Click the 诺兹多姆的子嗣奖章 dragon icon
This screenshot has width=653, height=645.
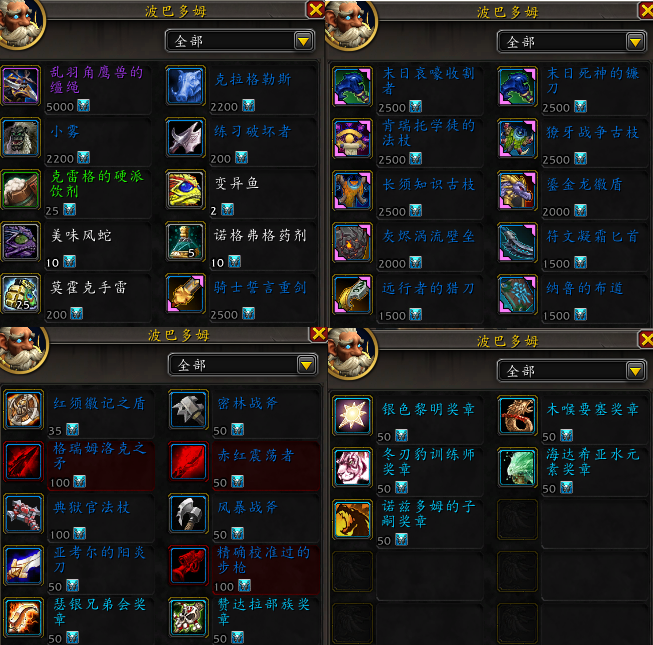pyautogui.click(x=352, y=520)
